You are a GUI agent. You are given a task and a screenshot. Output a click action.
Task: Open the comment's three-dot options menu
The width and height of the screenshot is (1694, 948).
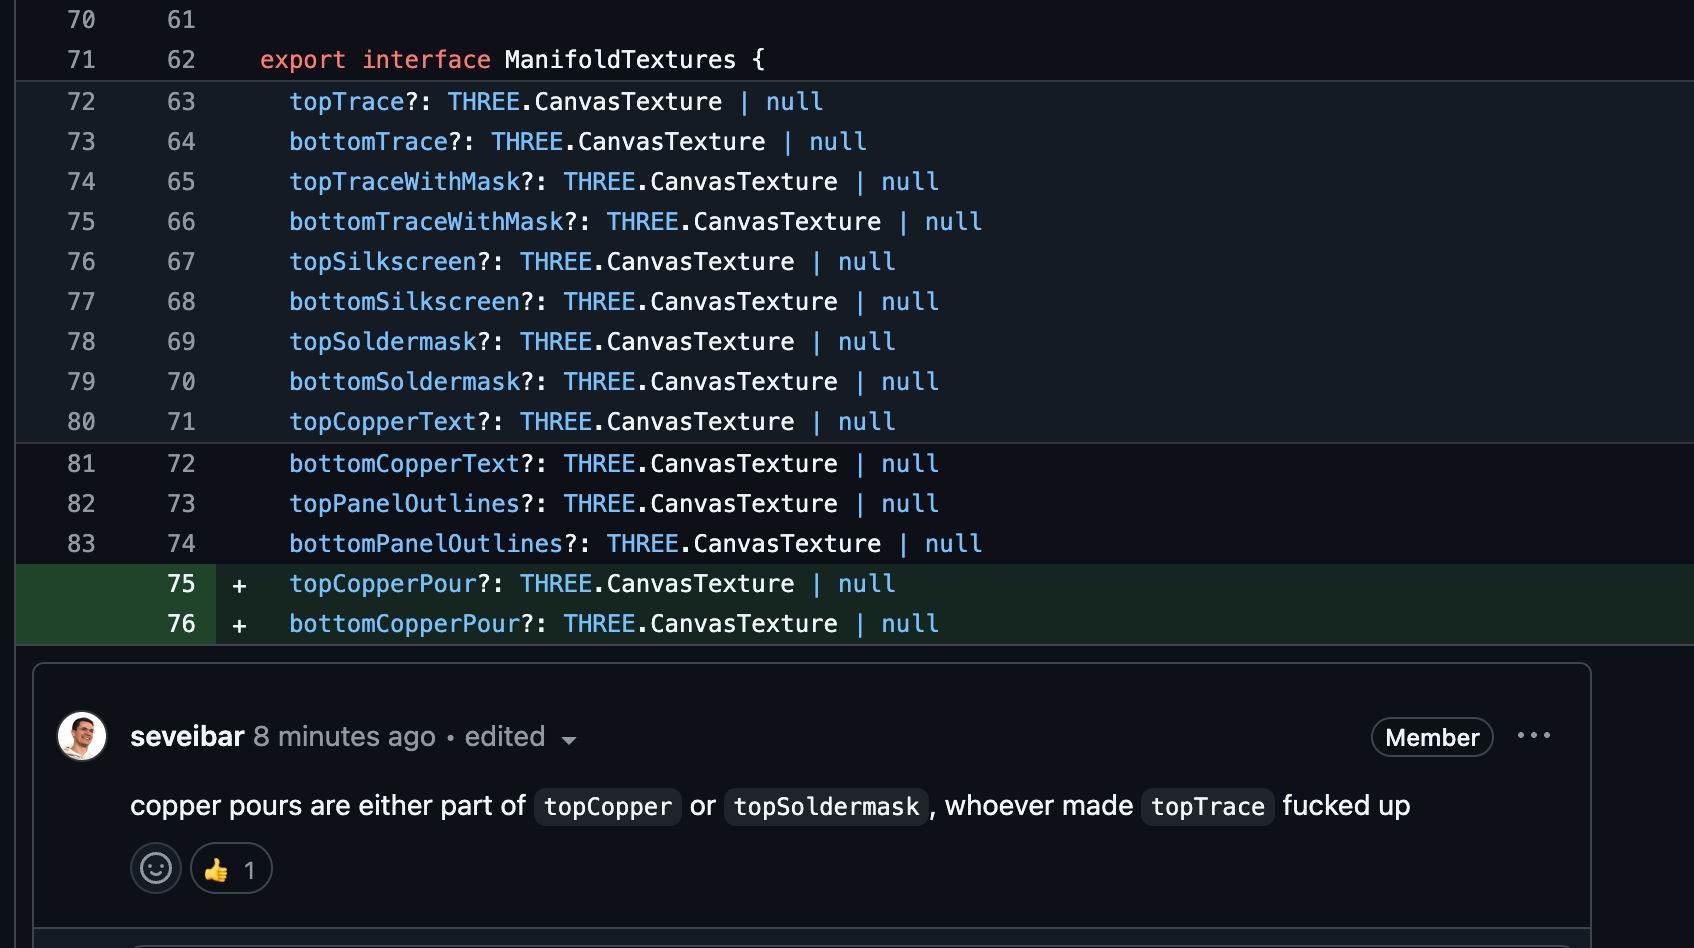tap(1533, 736)
